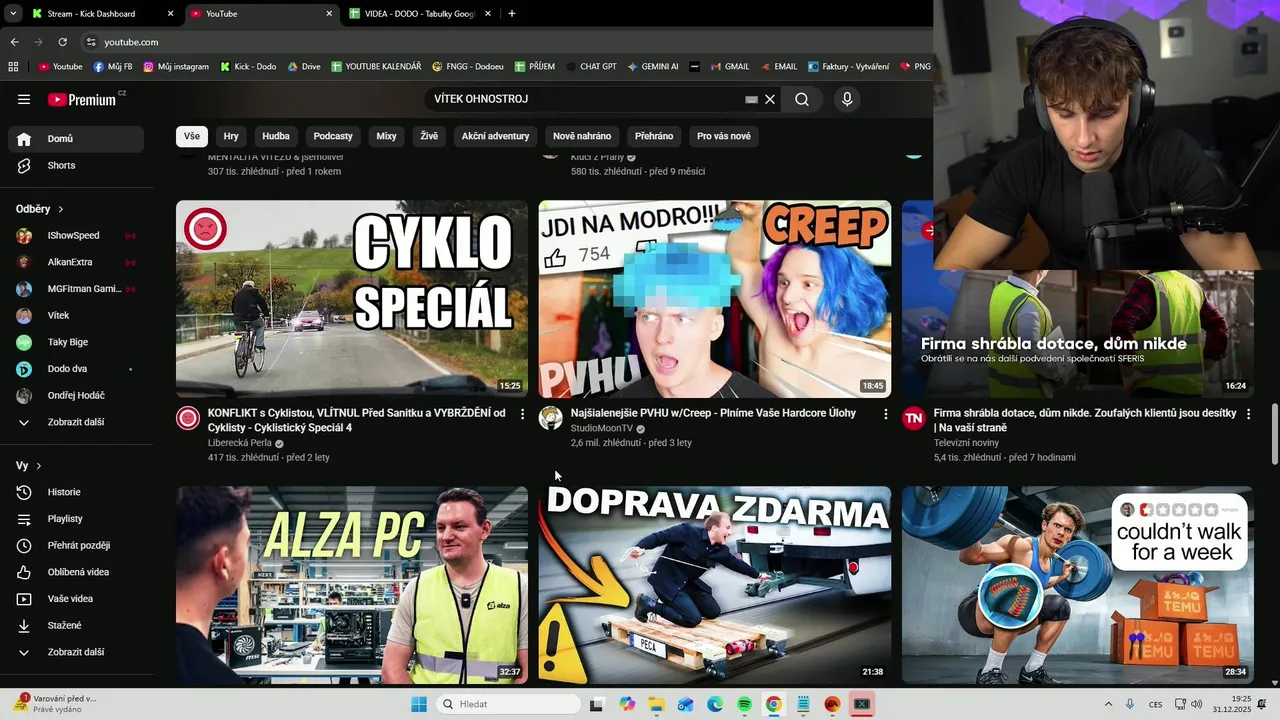This screenshot has height=720, width=1280.
Task: Open Vaše videa in the sidebar
Action: tap(76, 599)
